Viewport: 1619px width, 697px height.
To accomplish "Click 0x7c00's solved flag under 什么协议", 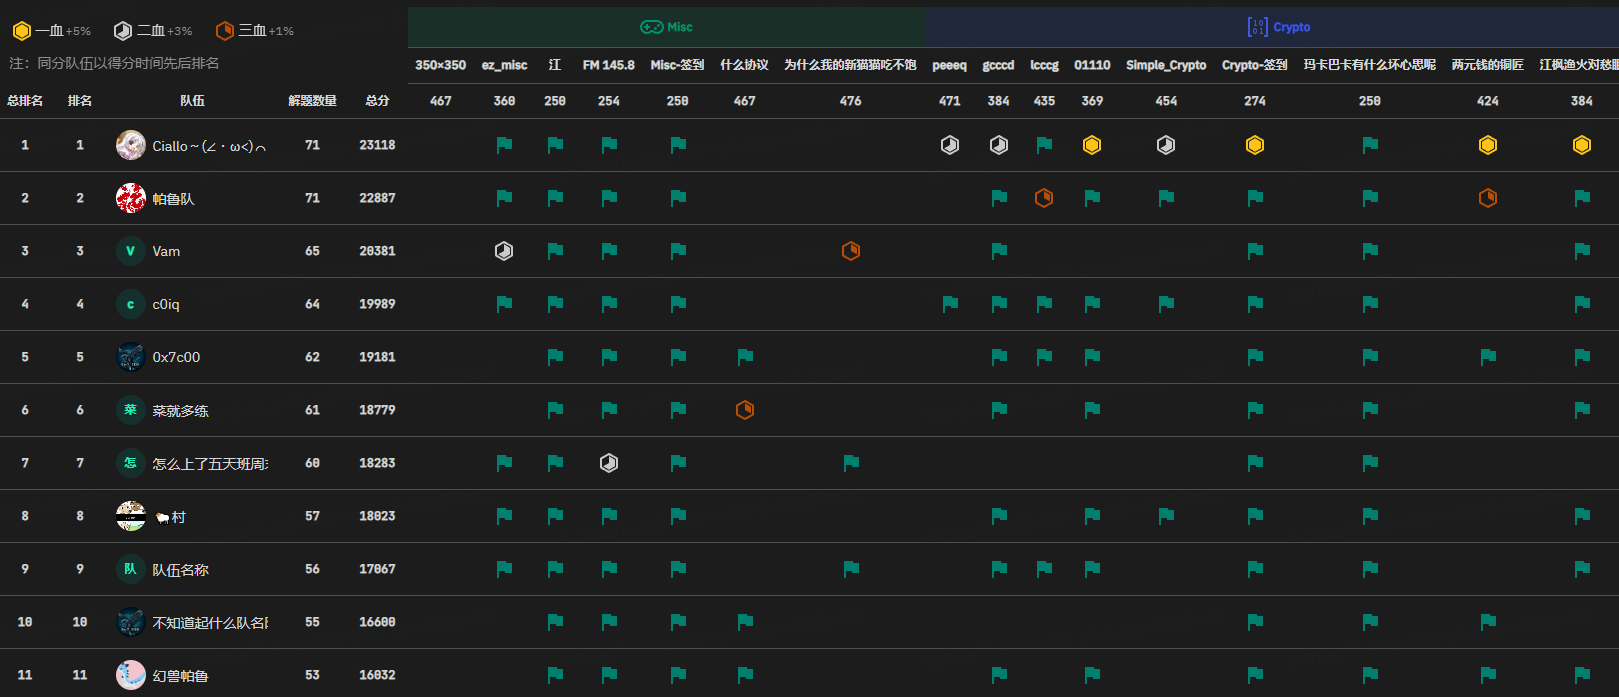I will pyautogui.click(x=745, y=357).
